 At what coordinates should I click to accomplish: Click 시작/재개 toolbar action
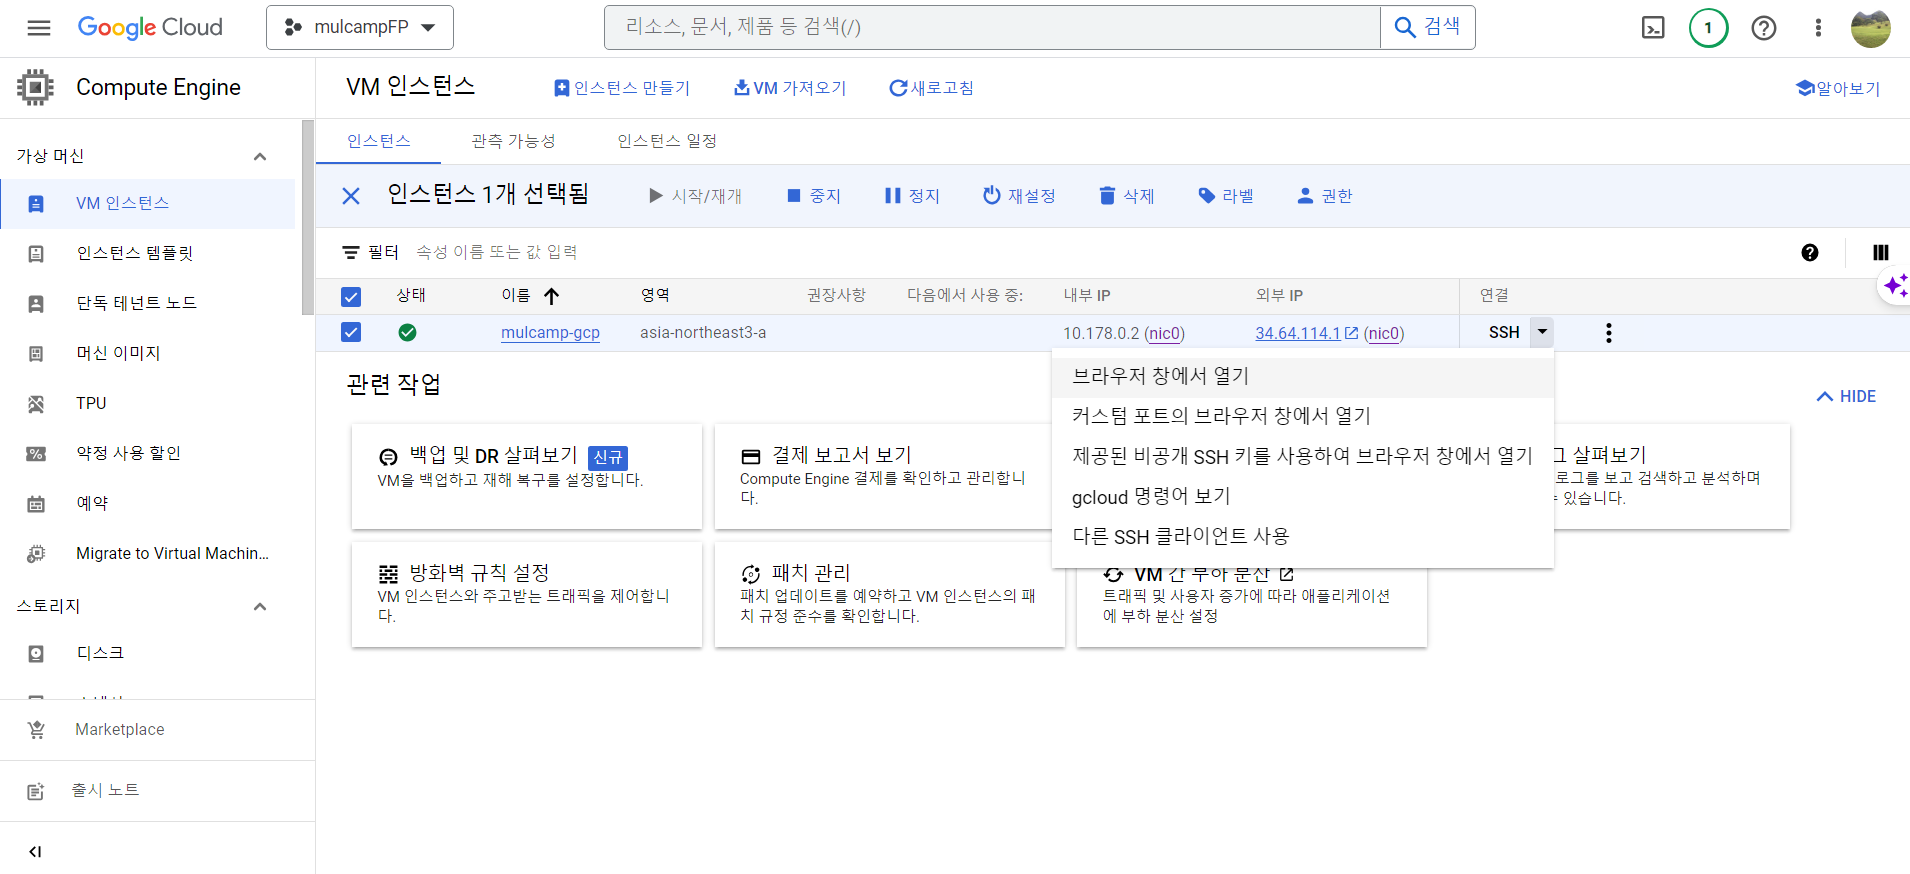[x=696, y=196]
